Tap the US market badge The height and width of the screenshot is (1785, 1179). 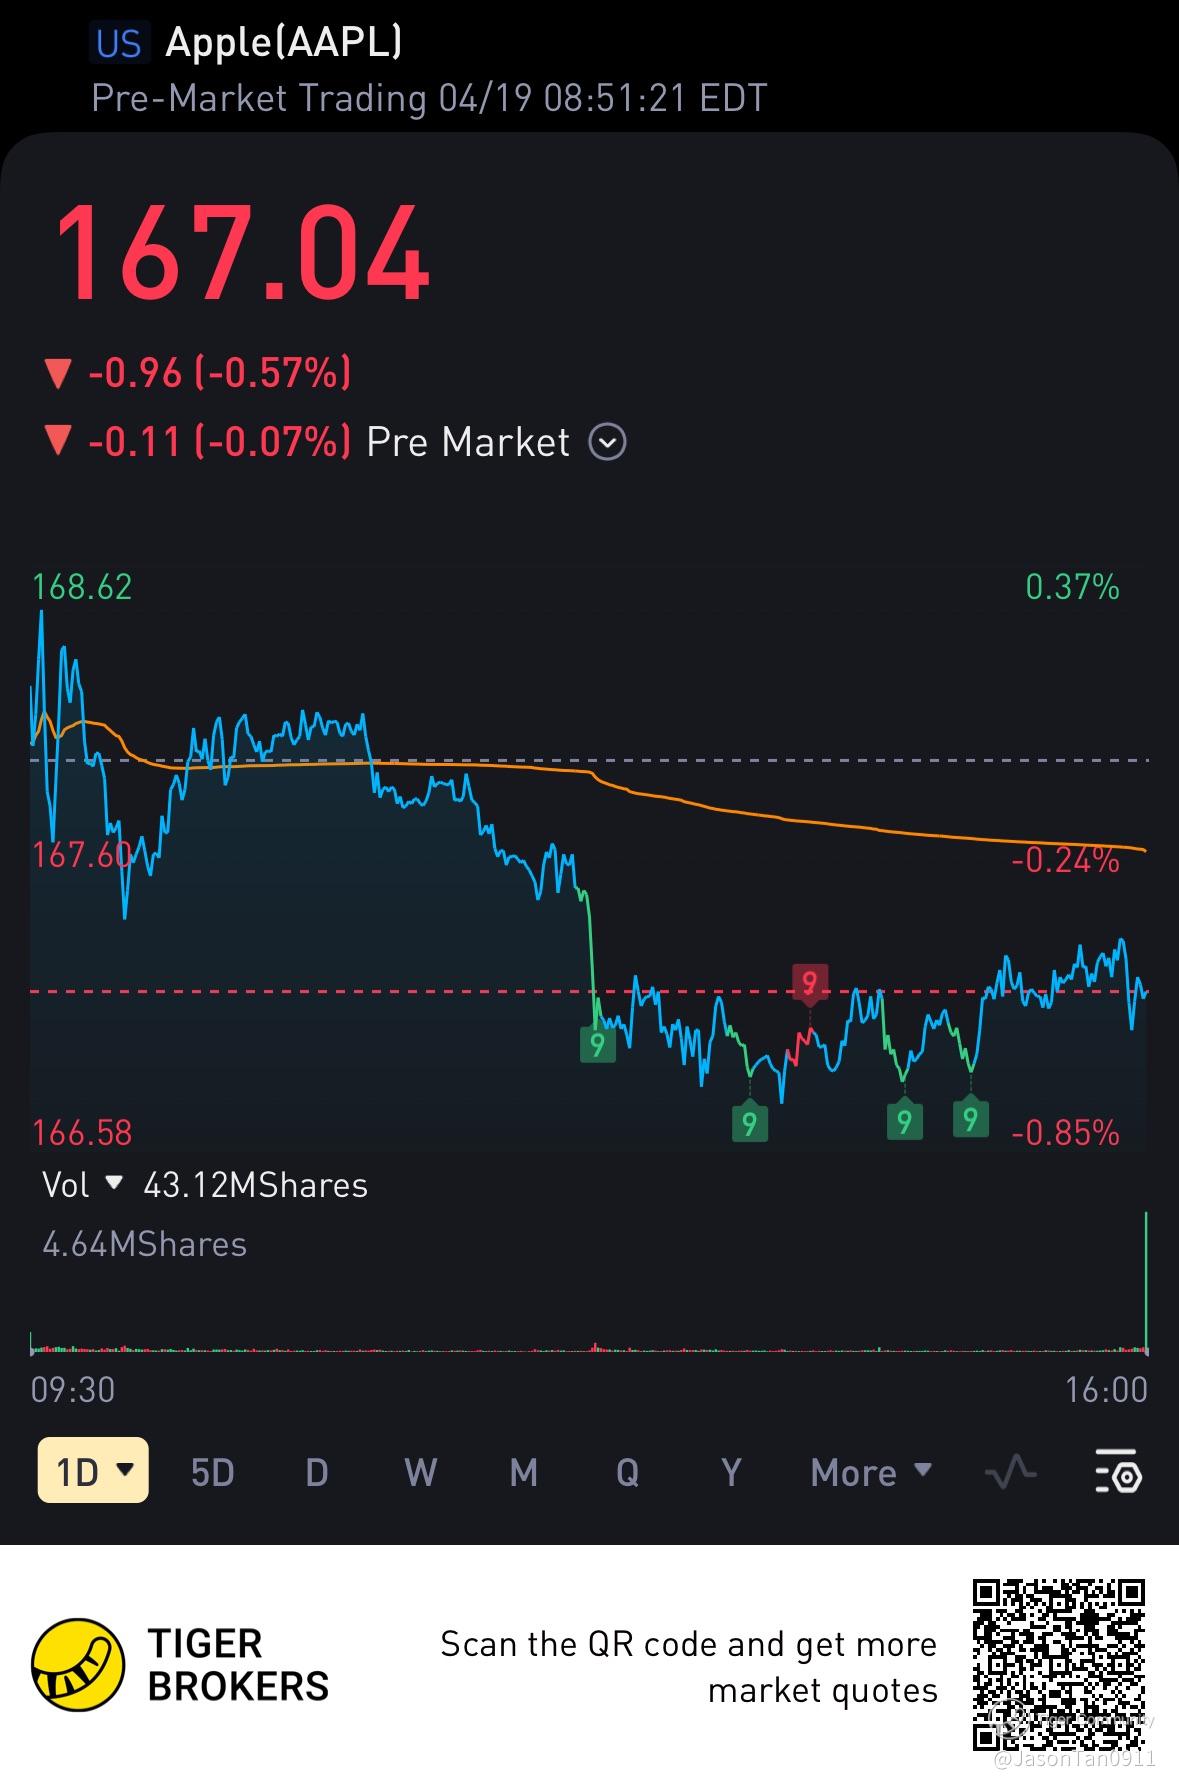pyautogui.click(x=119, y=43)
